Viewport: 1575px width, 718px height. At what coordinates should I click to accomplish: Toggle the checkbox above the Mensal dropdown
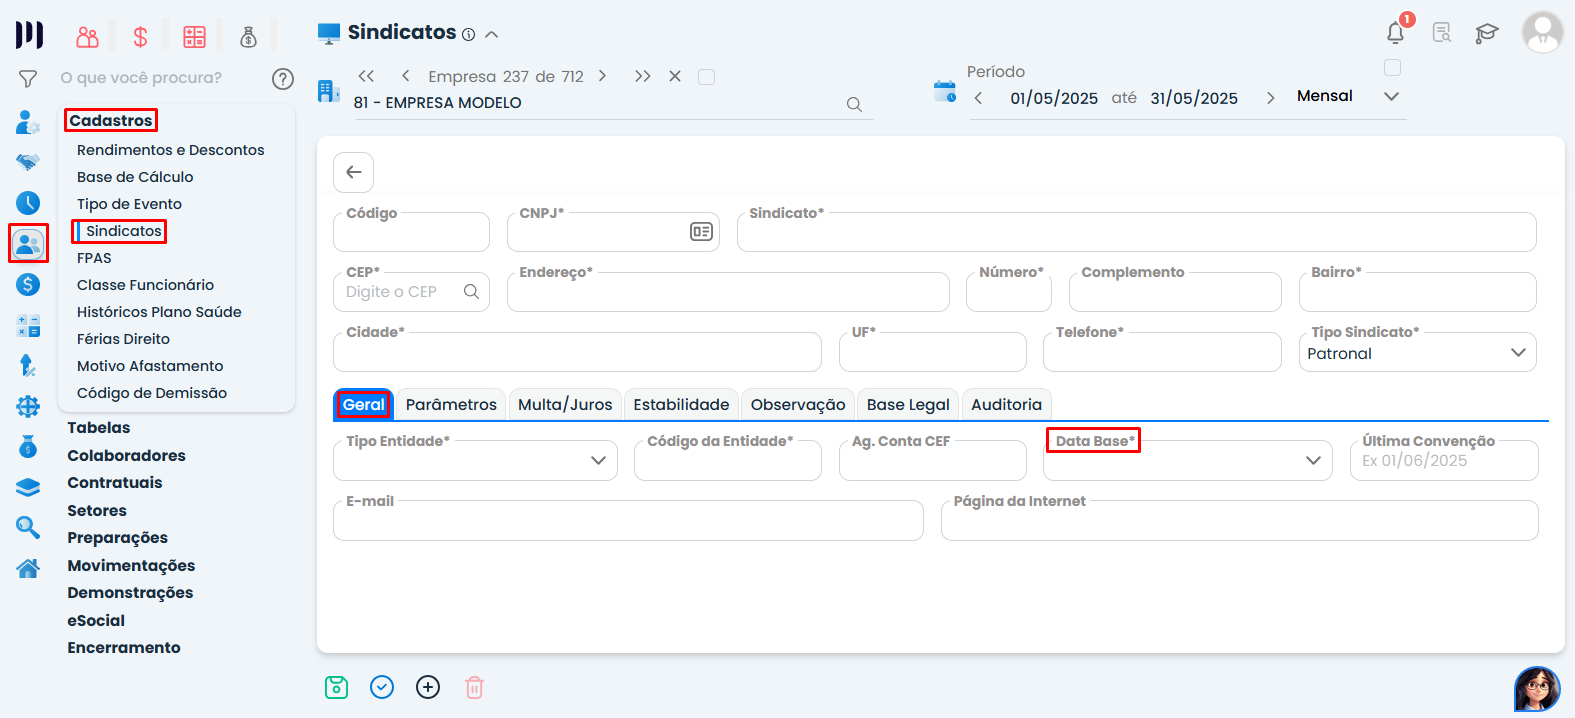(1392, 68)
